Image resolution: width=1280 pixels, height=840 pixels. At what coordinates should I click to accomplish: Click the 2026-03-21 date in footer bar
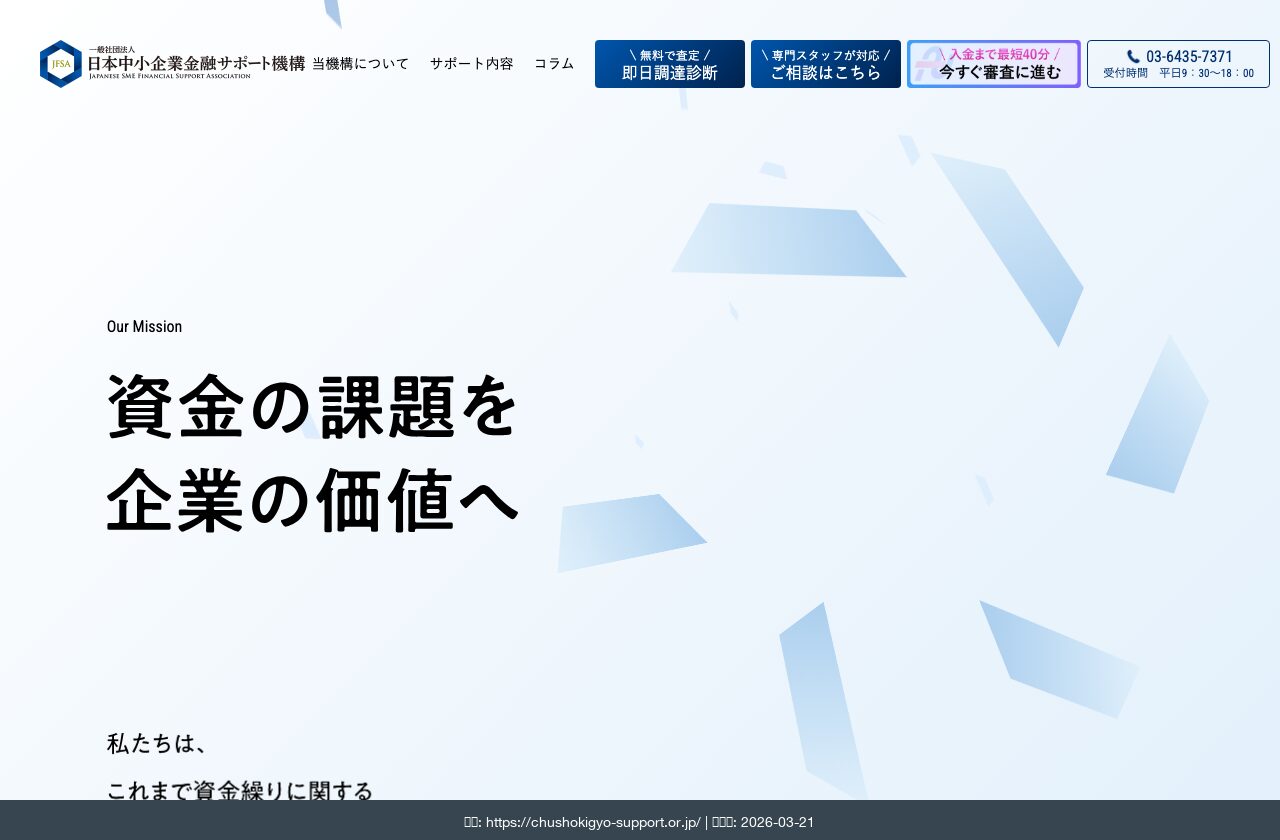(776, 822)
